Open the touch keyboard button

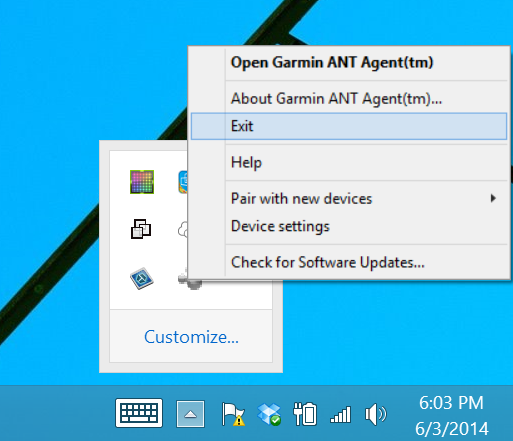point(139,413)
